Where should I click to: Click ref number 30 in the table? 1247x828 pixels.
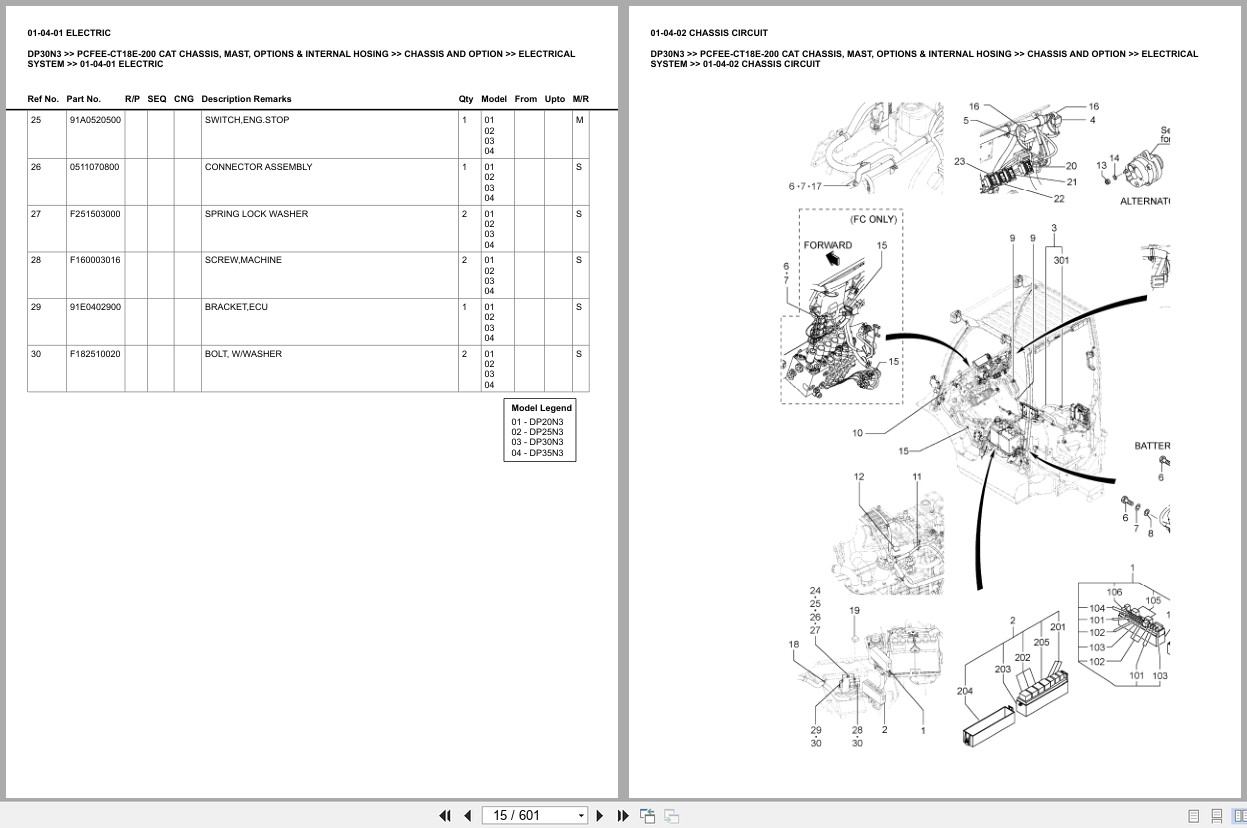coord(36,354)
